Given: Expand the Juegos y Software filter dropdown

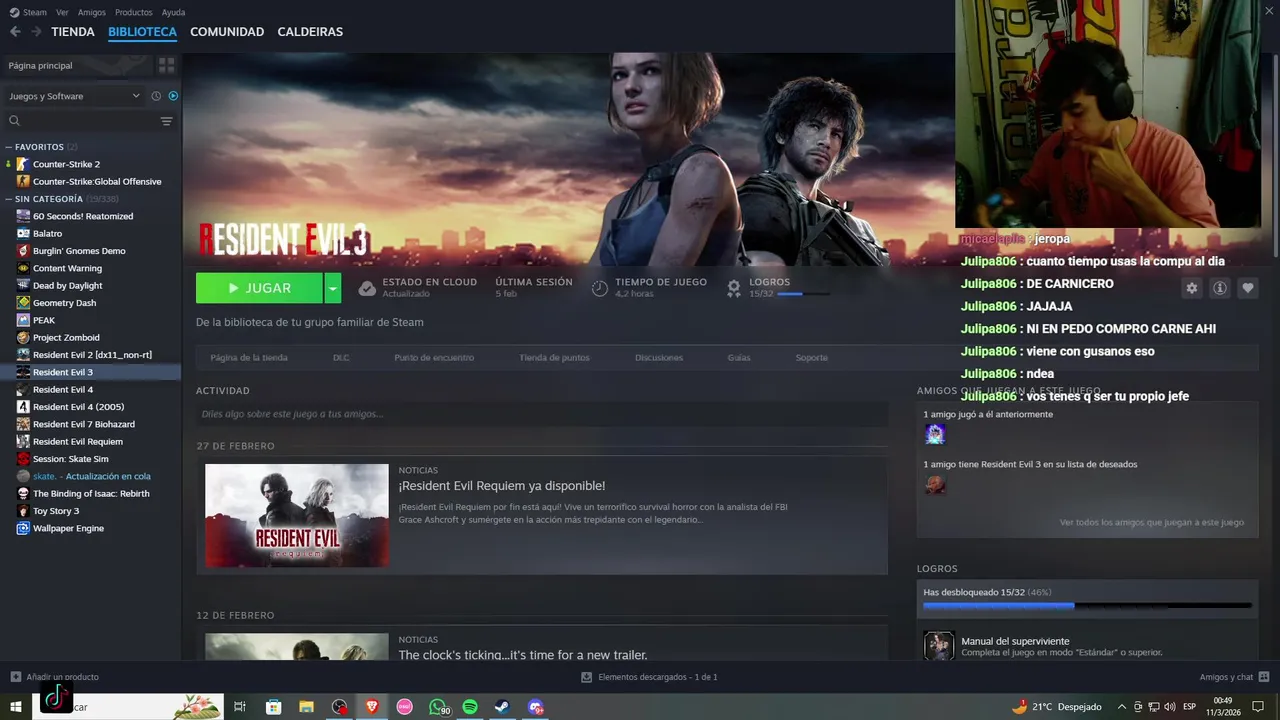Looking at the screenshot, I should tap(75, 96).
